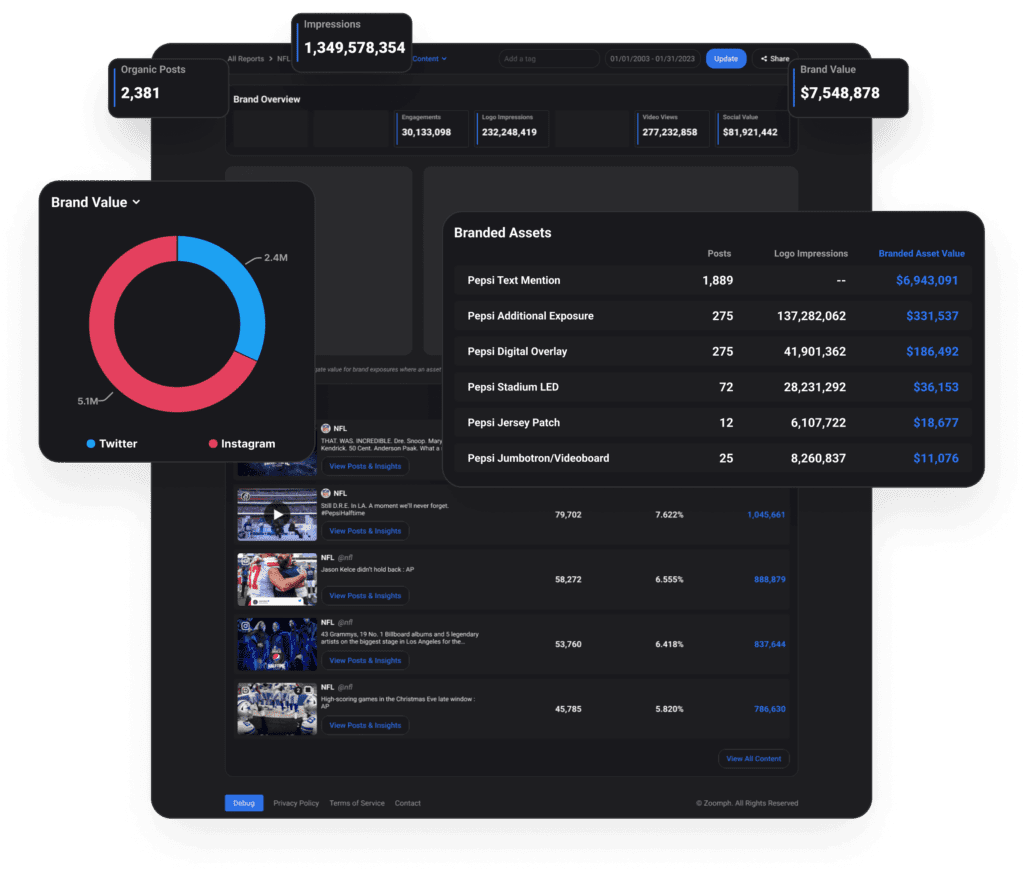1024x884 pixels.
Task: Click the Twitter legend color dot
Action: tap(91, 444)
